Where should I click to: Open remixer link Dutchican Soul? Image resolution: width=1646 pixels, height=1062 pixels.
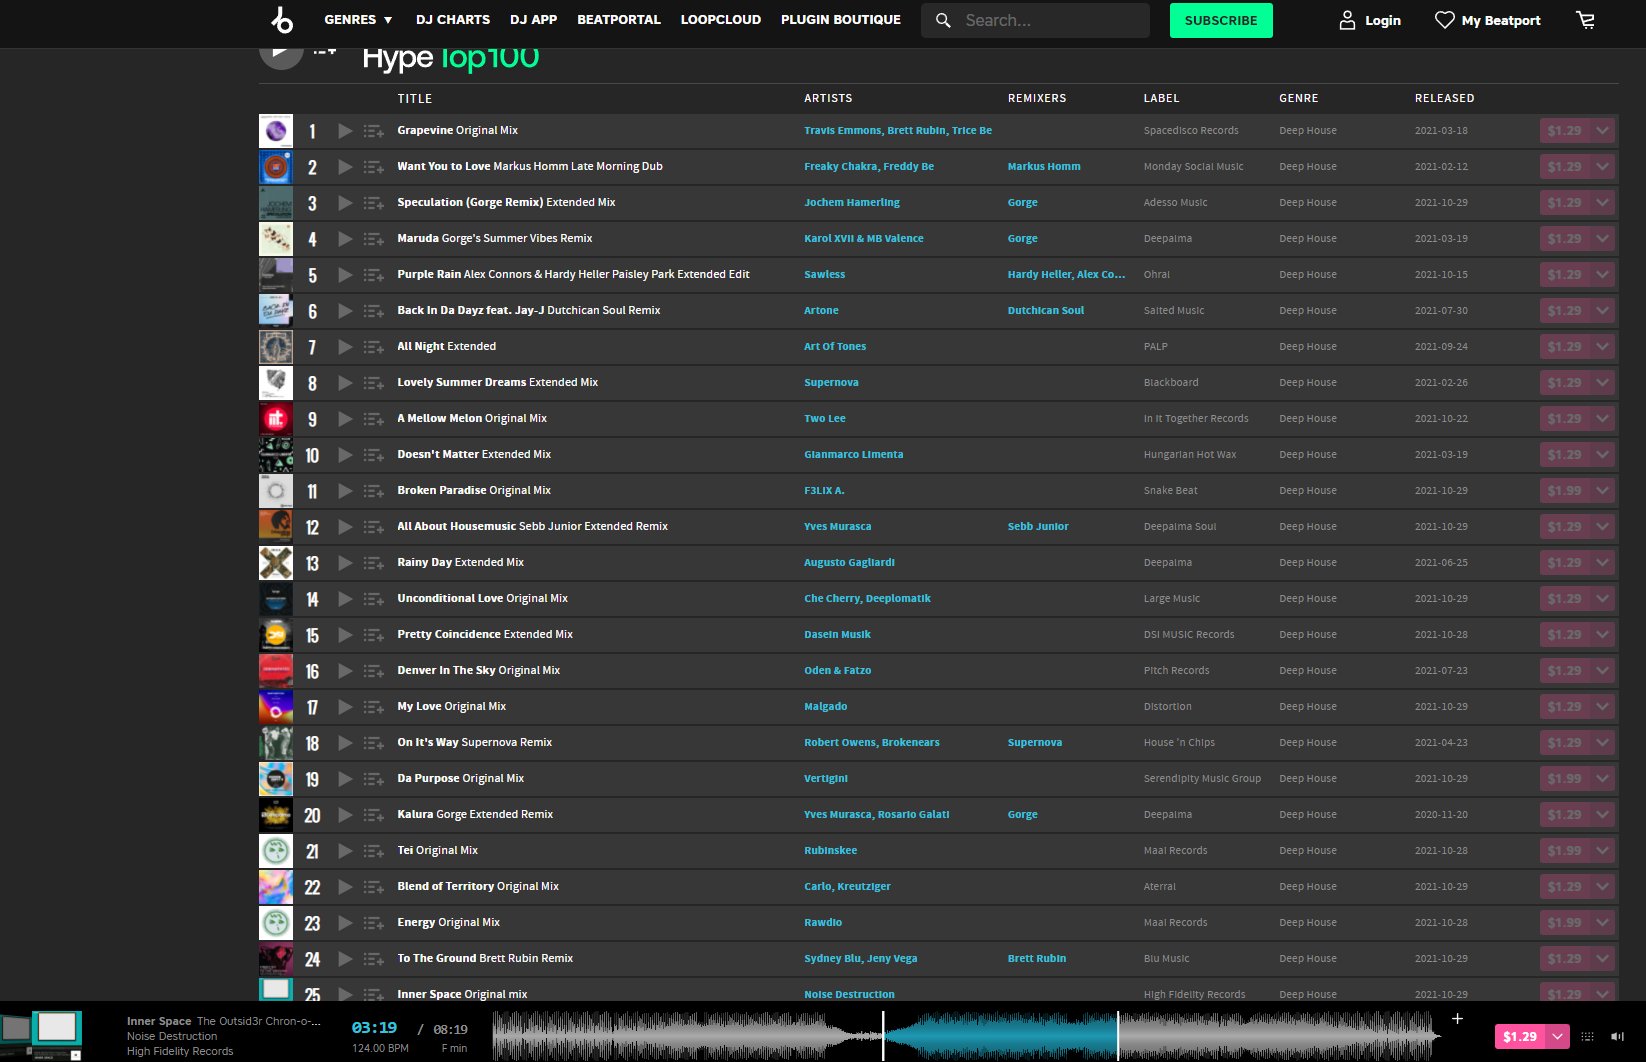coord(1045,311)
